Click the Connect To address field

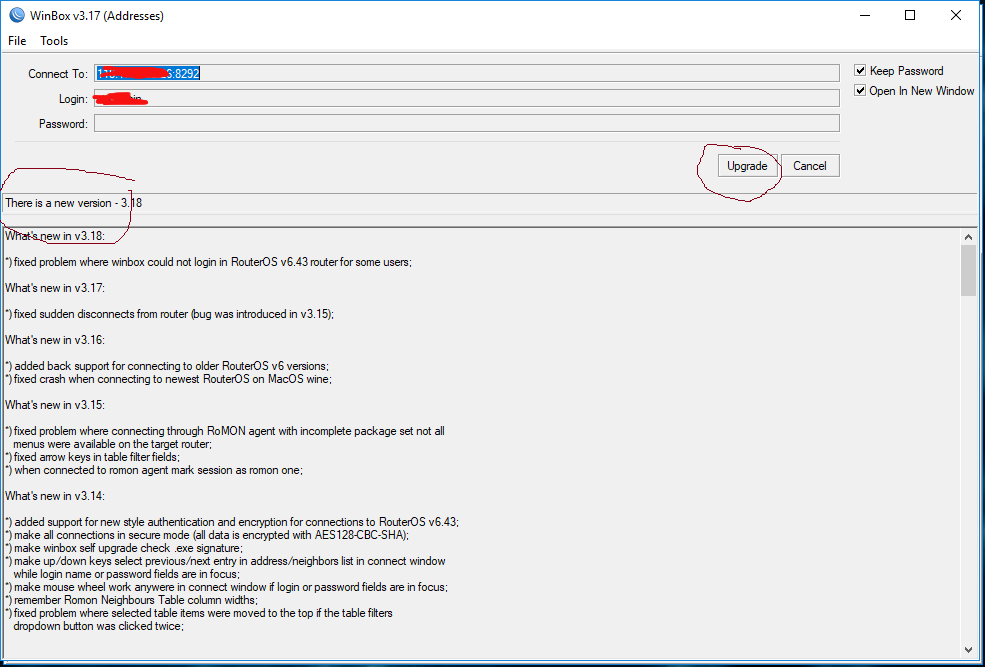click(x=467, y=73)
